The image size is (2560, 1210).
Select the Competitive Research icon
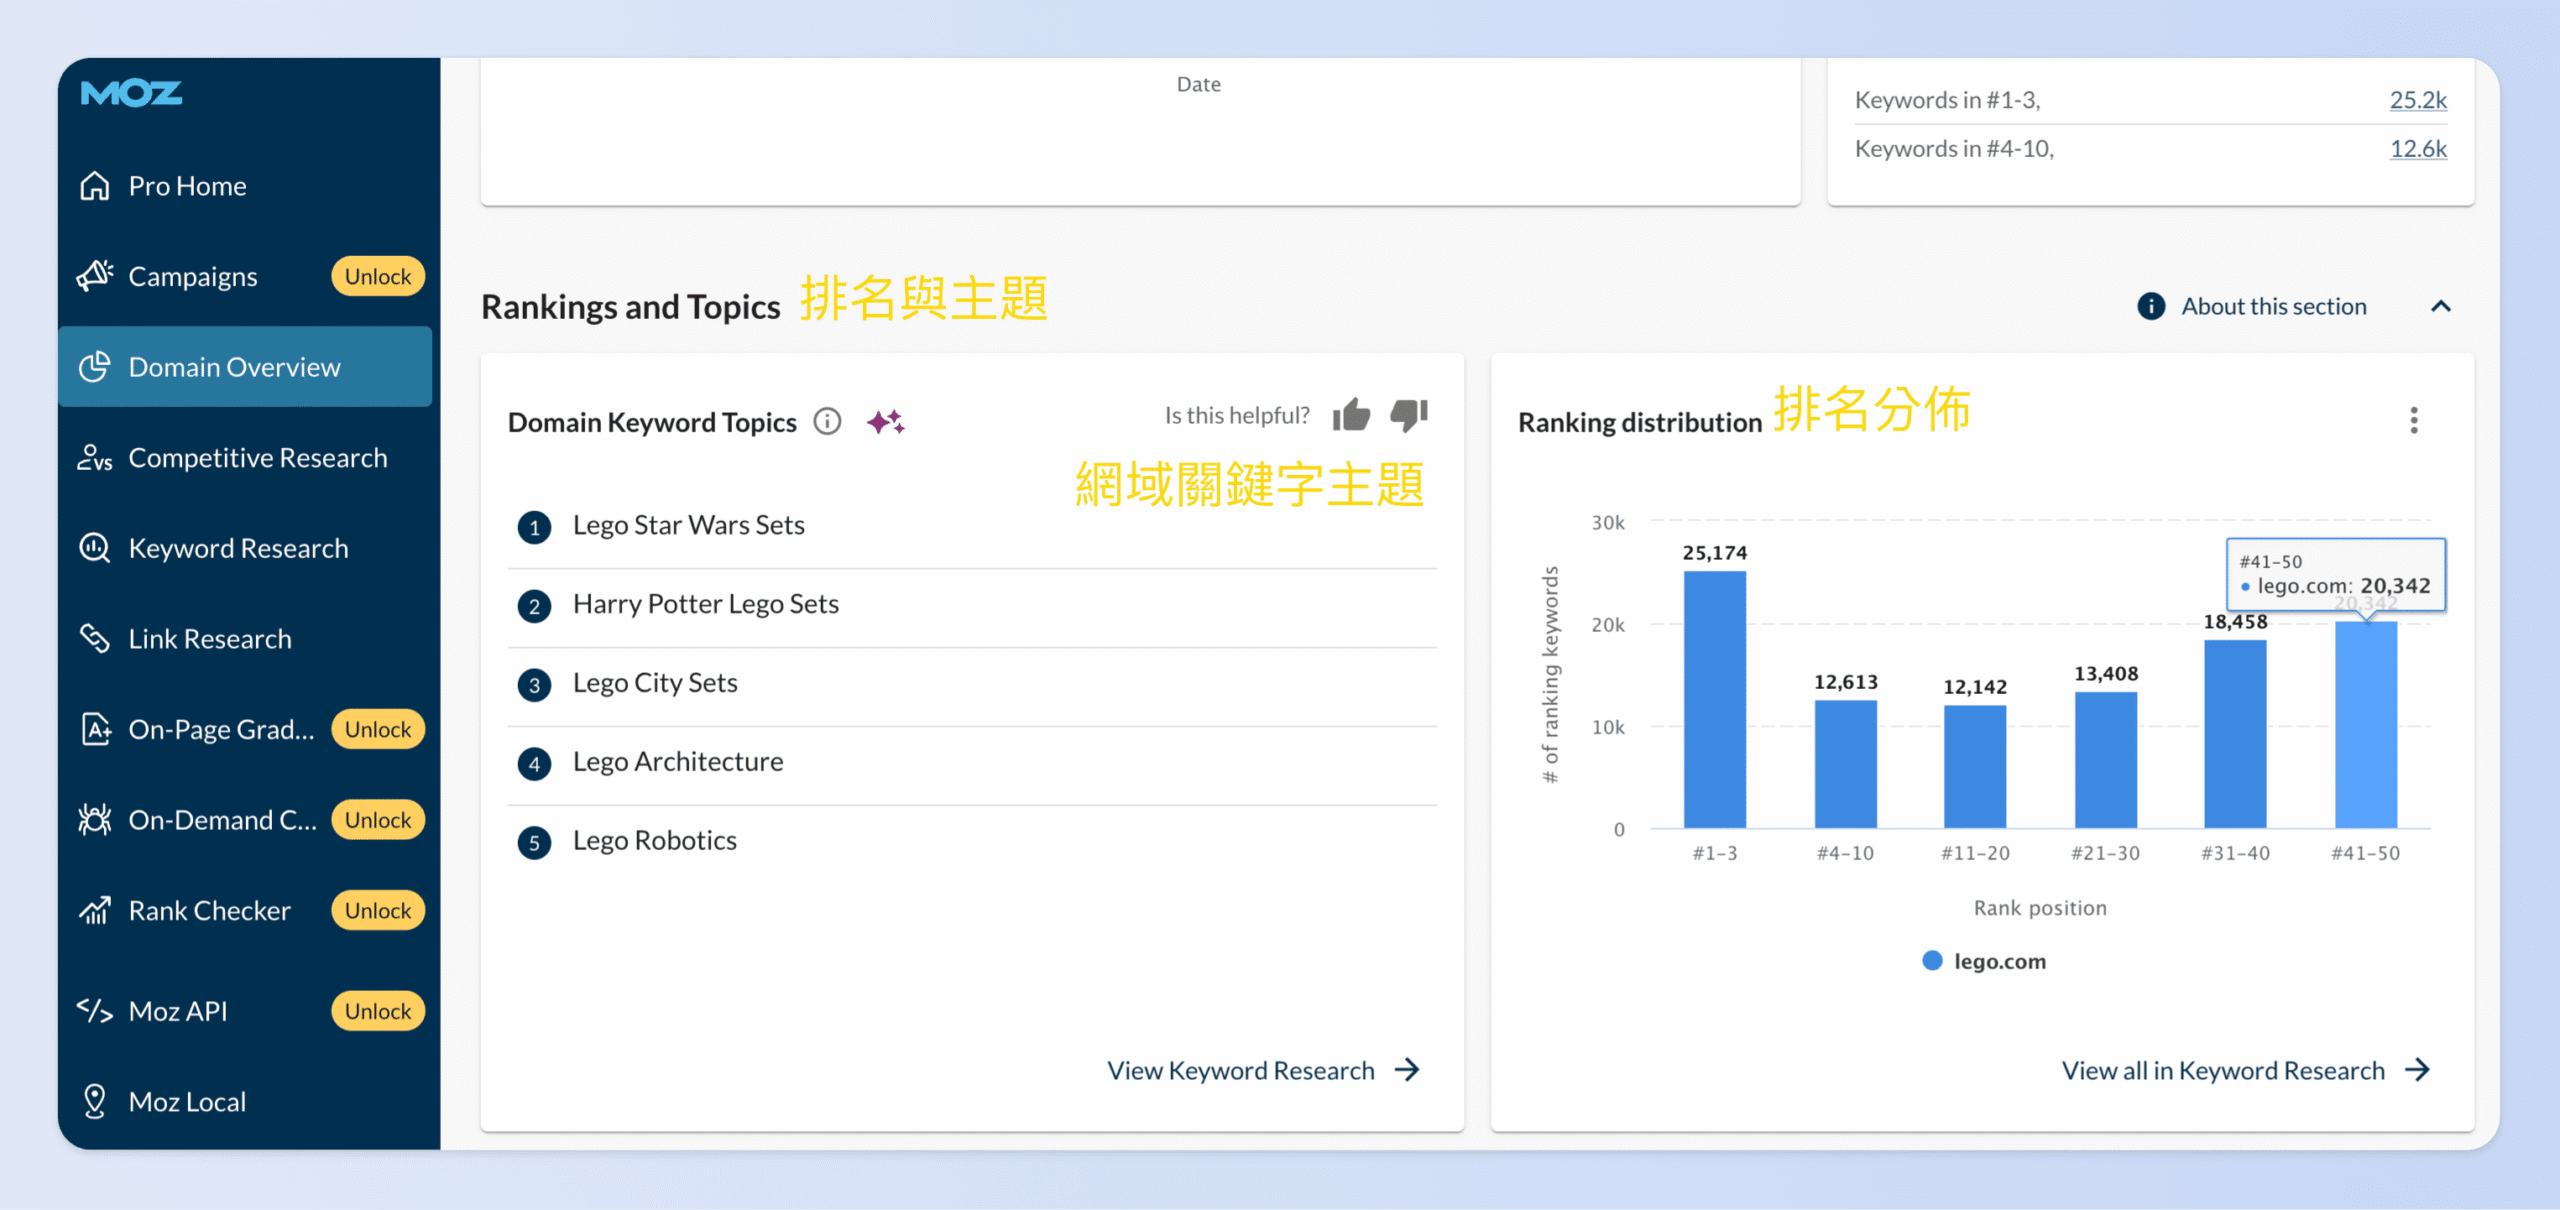[95, 458]
